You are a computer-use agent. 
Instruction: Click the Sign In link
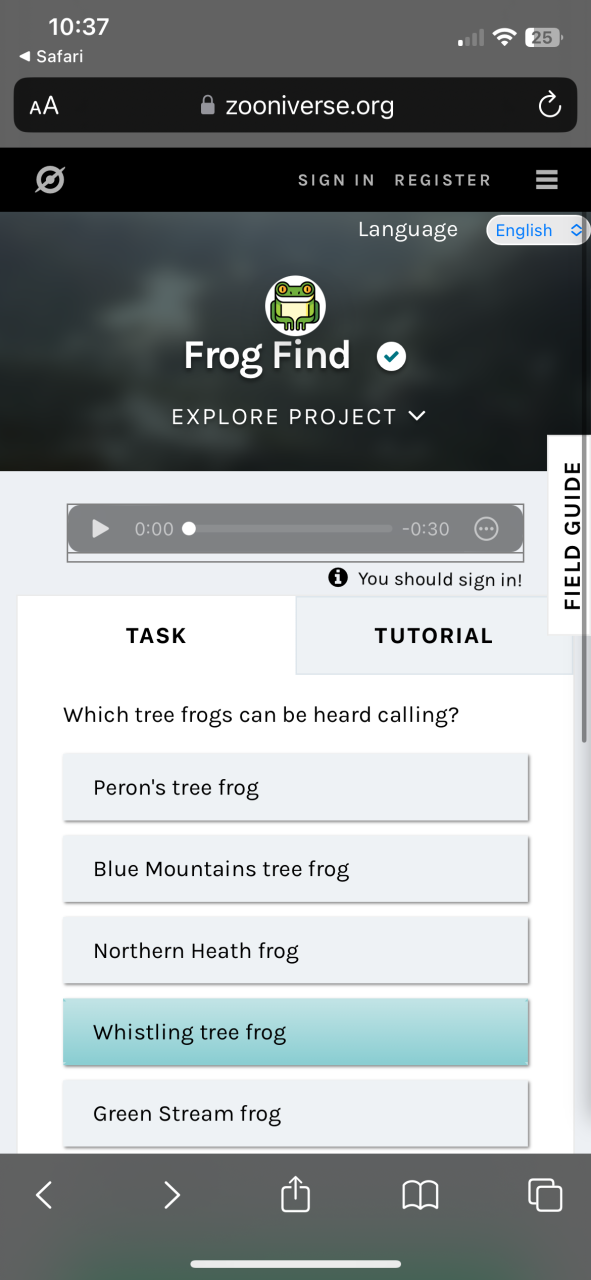(336, 180)
